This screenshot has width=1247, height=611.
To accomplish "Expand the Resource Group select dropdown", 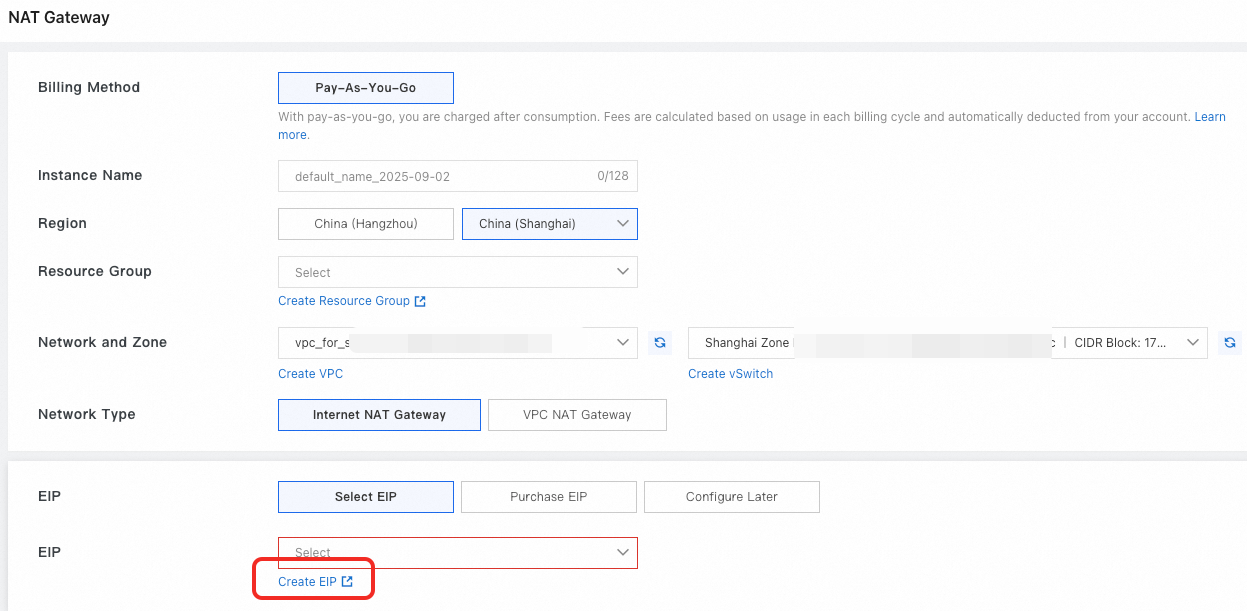I will point(457,272).
